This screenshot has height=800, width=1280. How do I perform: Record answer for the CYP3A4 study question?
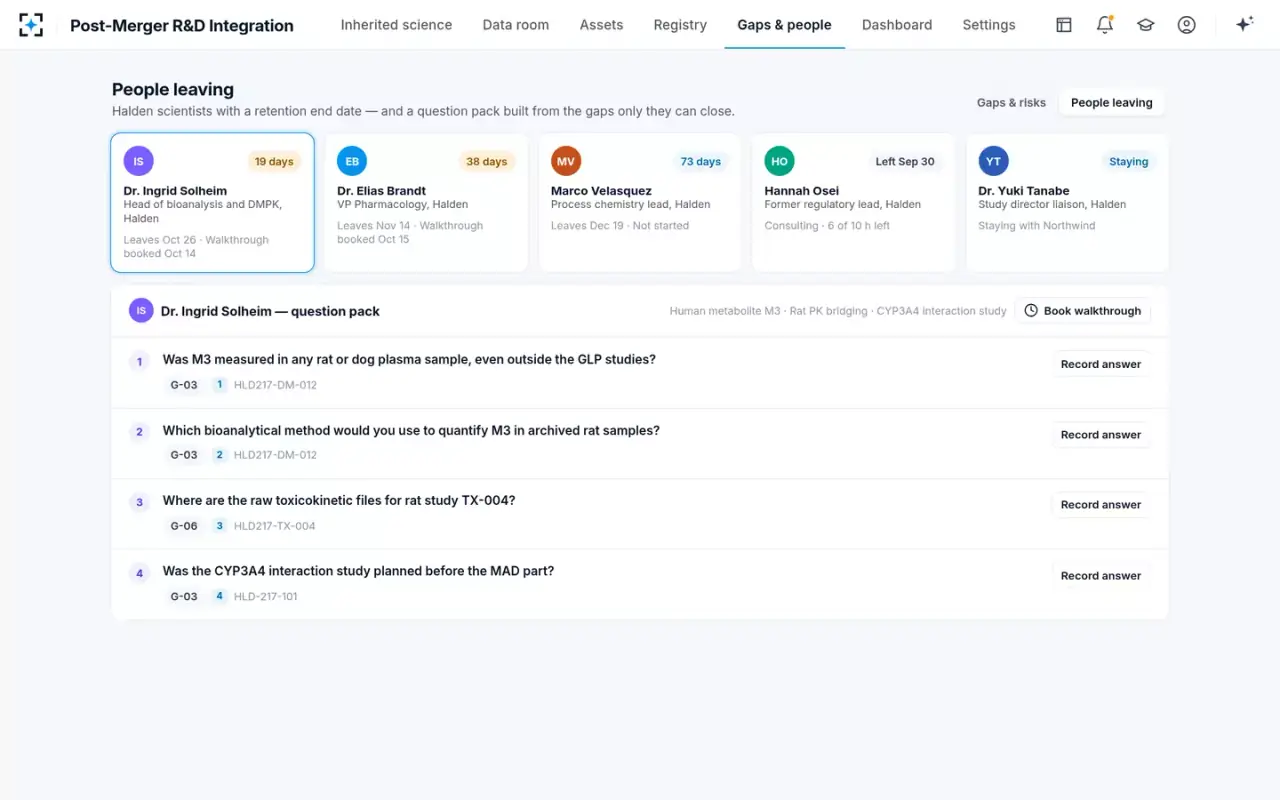pos(1101,576)
